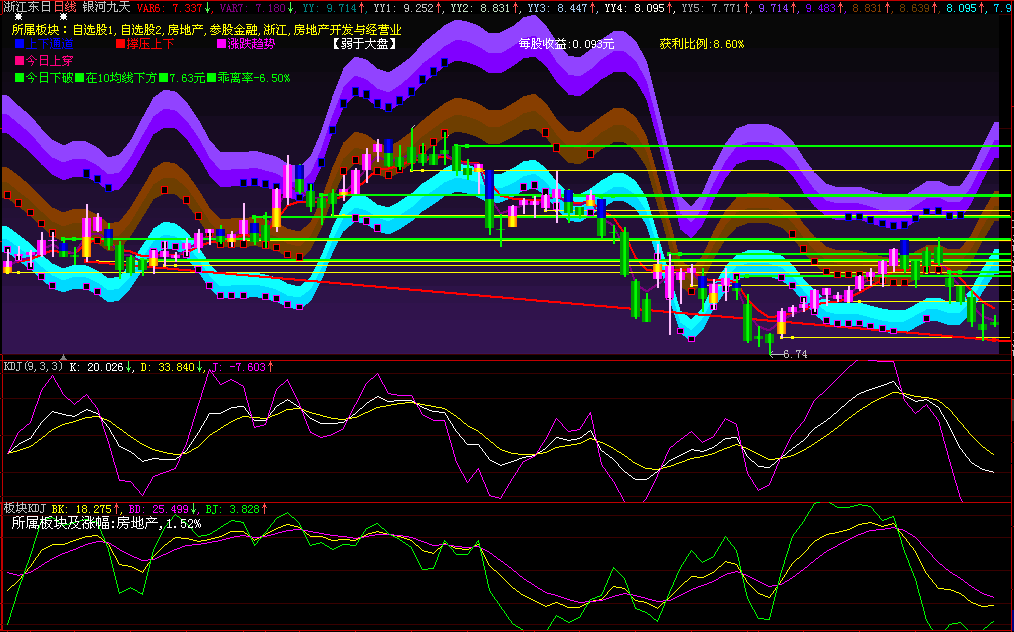The image size is (1014, 632).
Task: Click the brown 8.639 value in header
Action: click(x=912, y=8)
